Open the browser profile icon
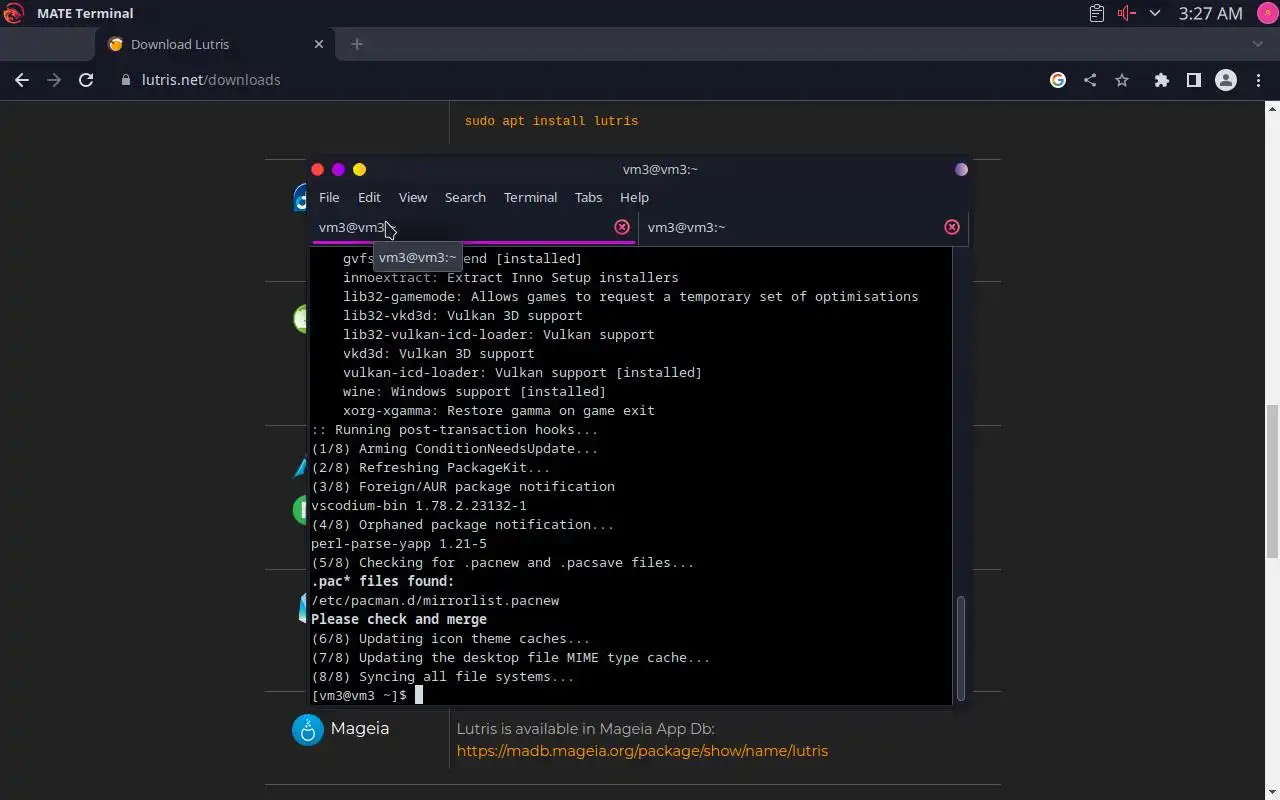This screenshot has width=1280, height=800. point(1225,80)
